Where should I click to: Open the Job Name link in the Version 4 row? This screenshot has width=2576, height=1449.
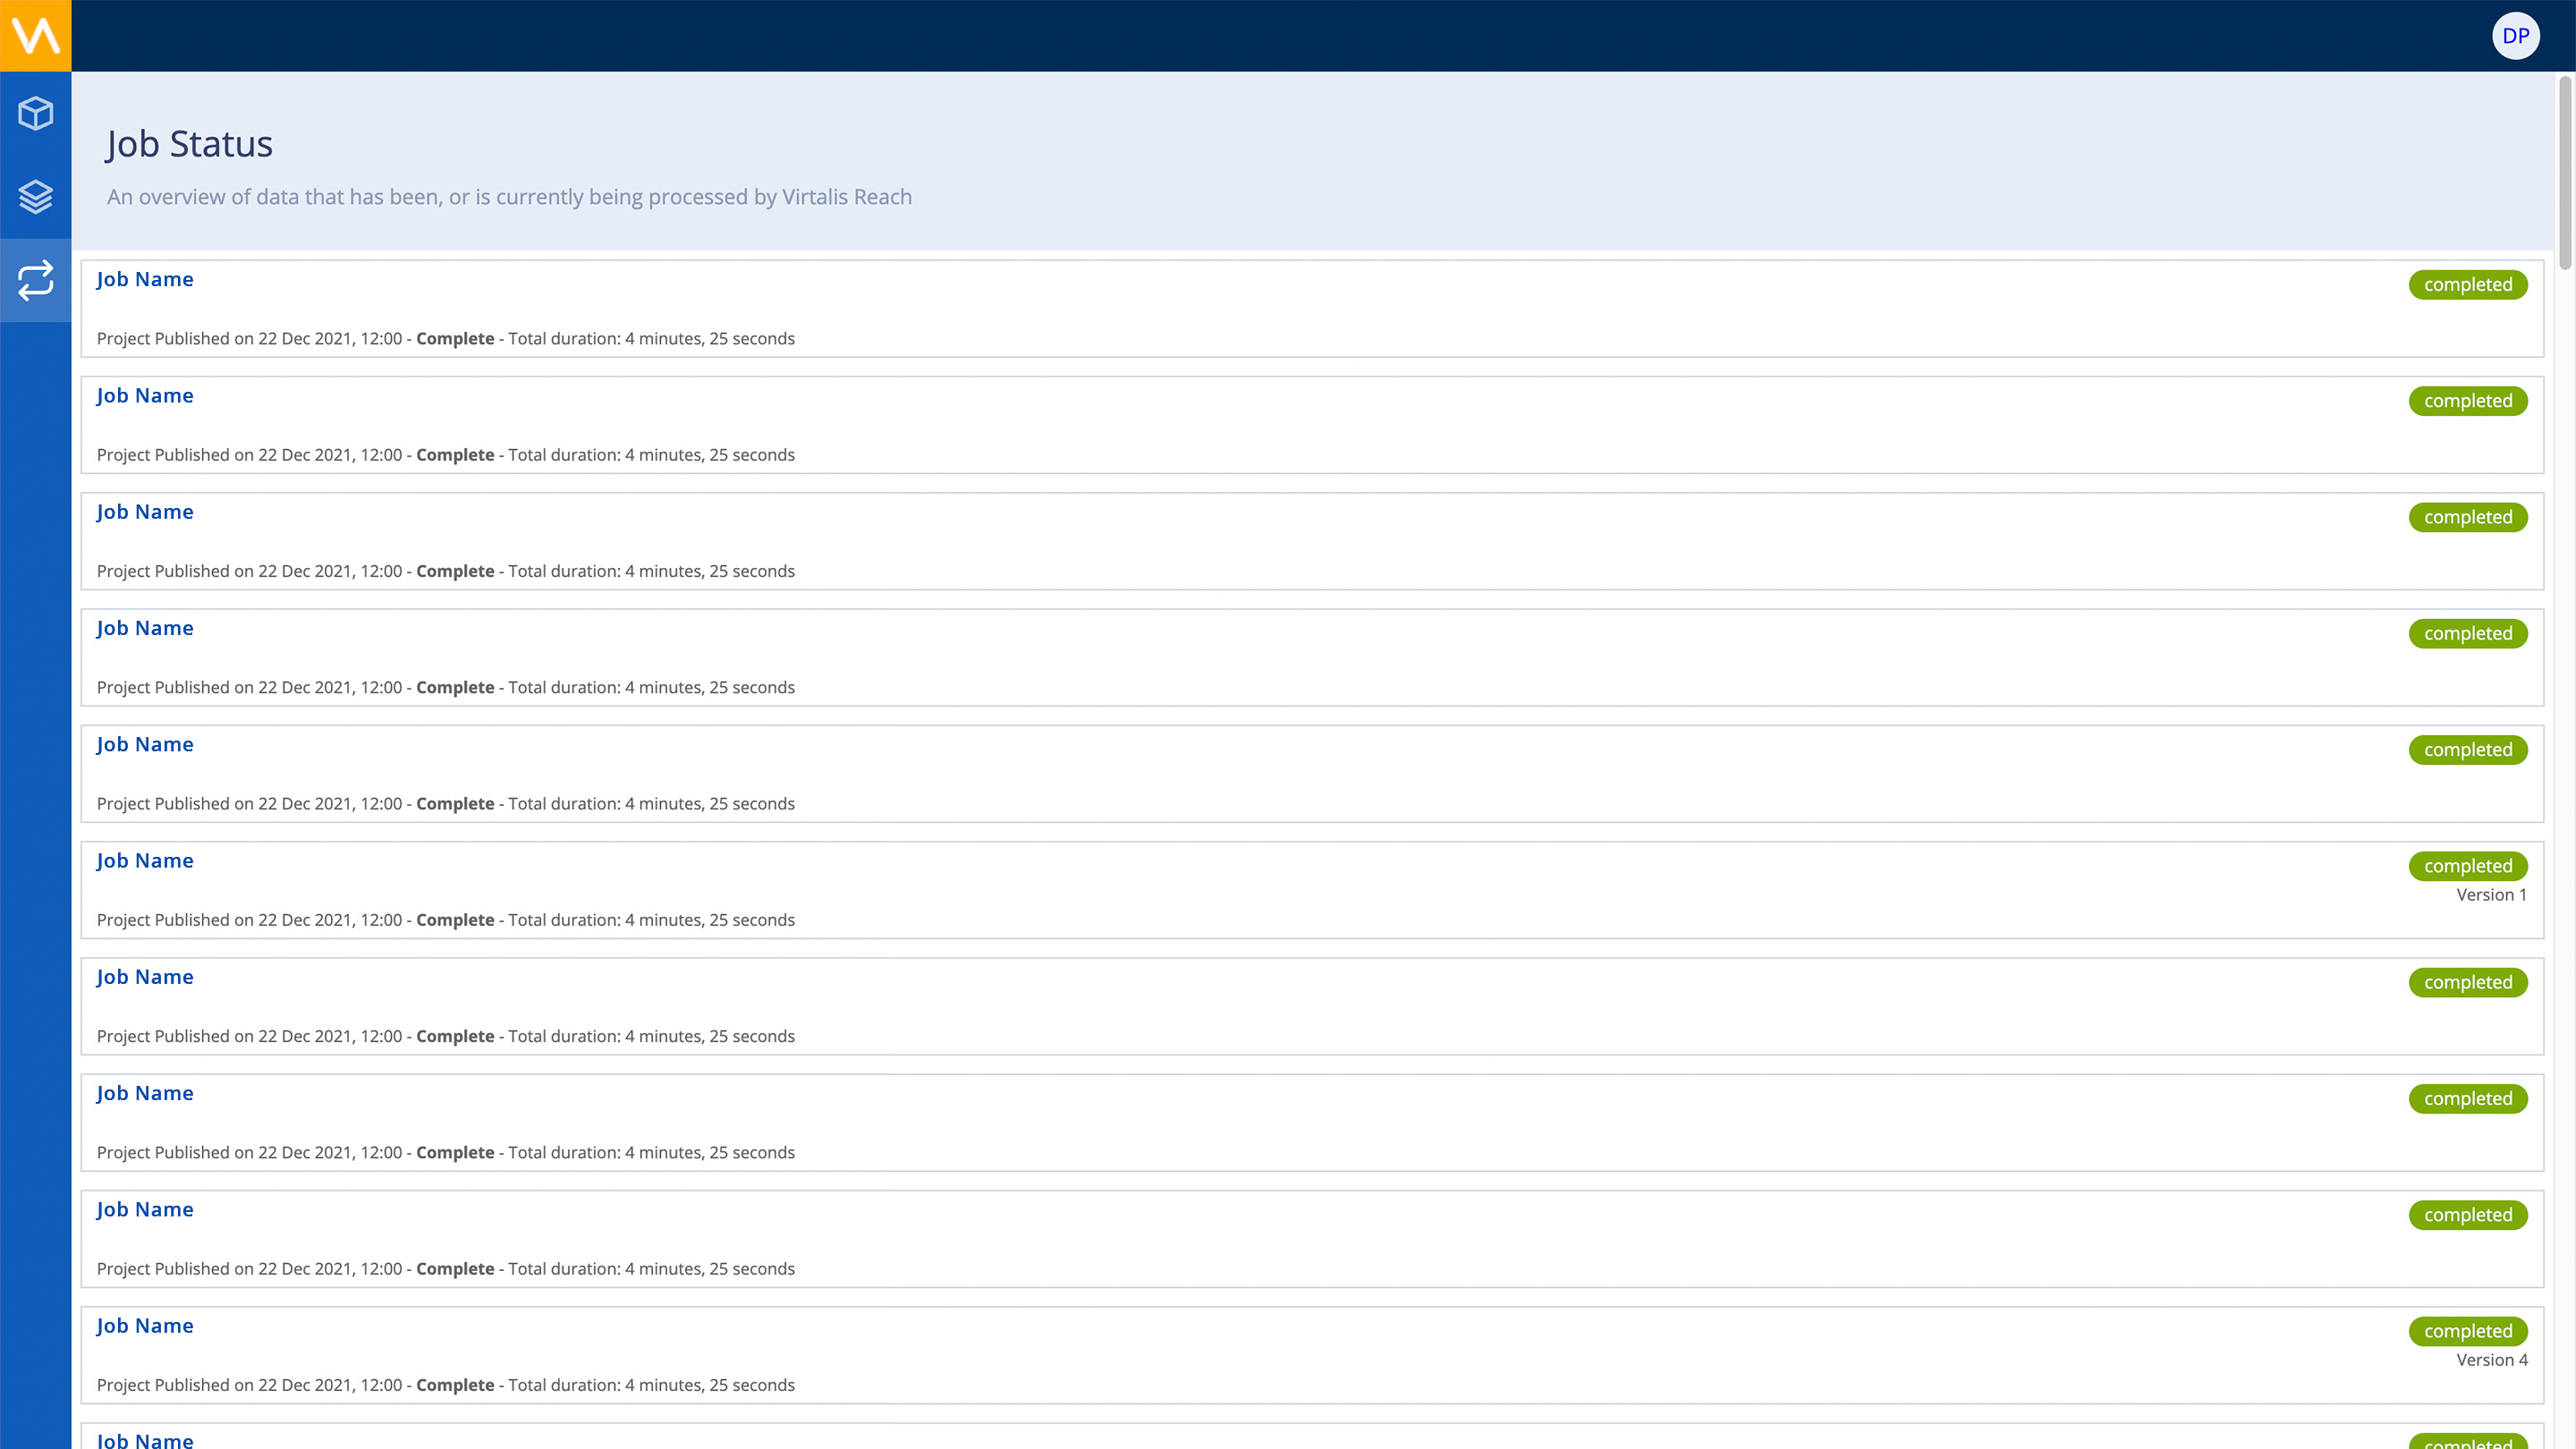145,1326
